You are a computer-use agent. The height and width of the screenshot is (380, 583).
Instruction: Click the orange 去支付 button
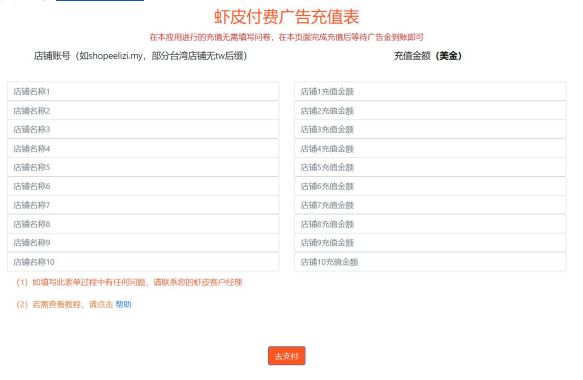[x=287, y=356]
